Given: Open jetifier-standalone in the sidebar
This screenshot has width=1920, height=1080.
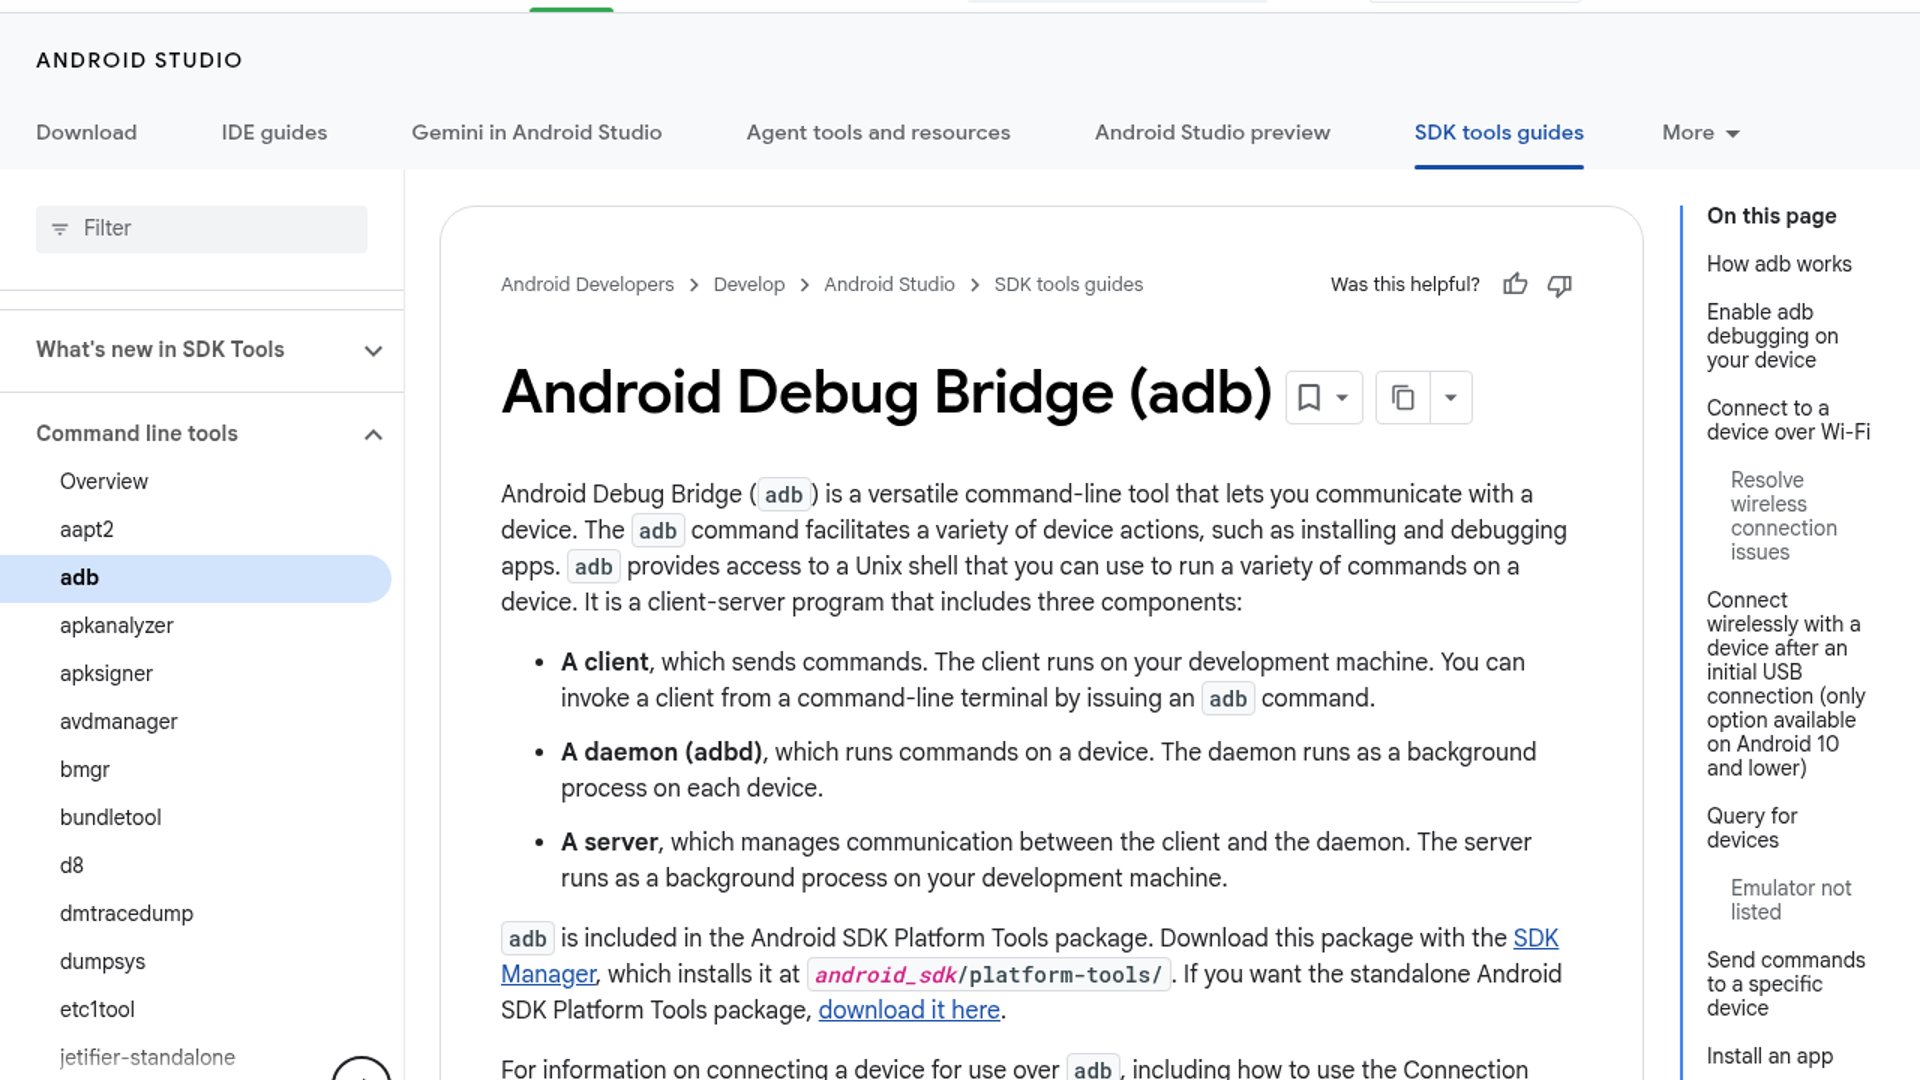Looking at the screenshot, I should pos(147,1058).
